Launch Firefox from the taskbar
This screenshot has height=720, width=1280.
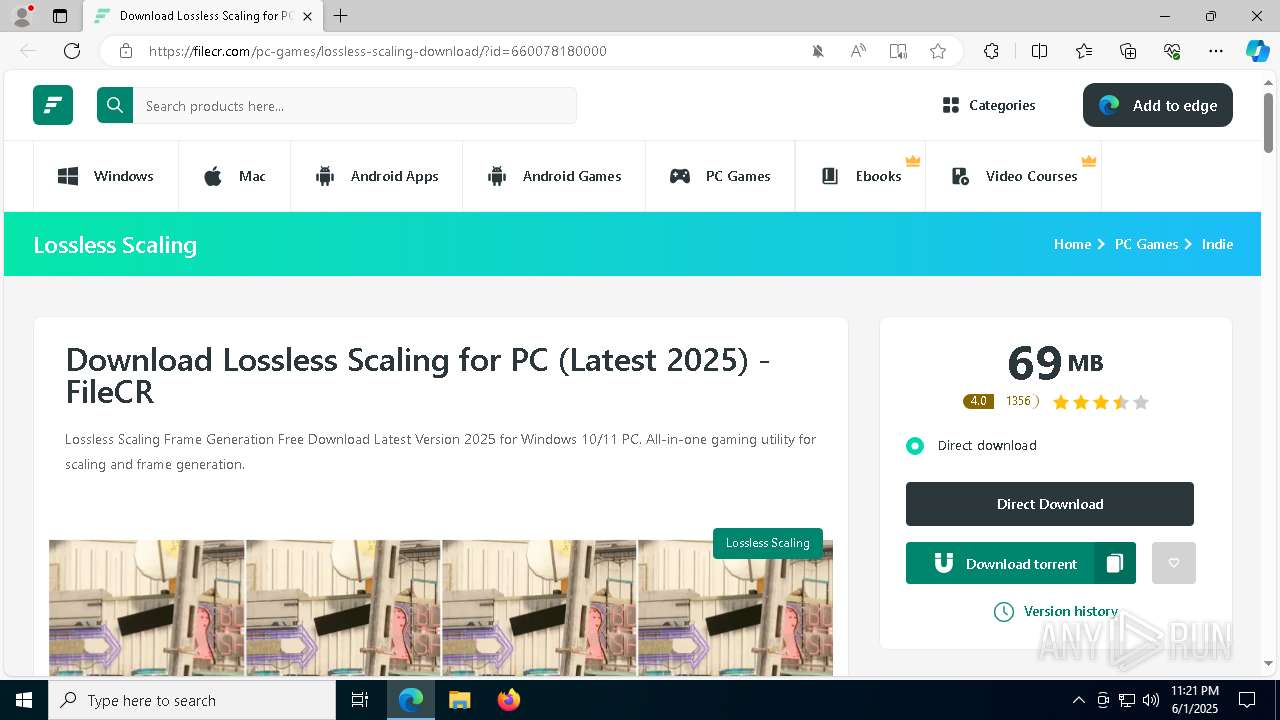coord(509,700)
